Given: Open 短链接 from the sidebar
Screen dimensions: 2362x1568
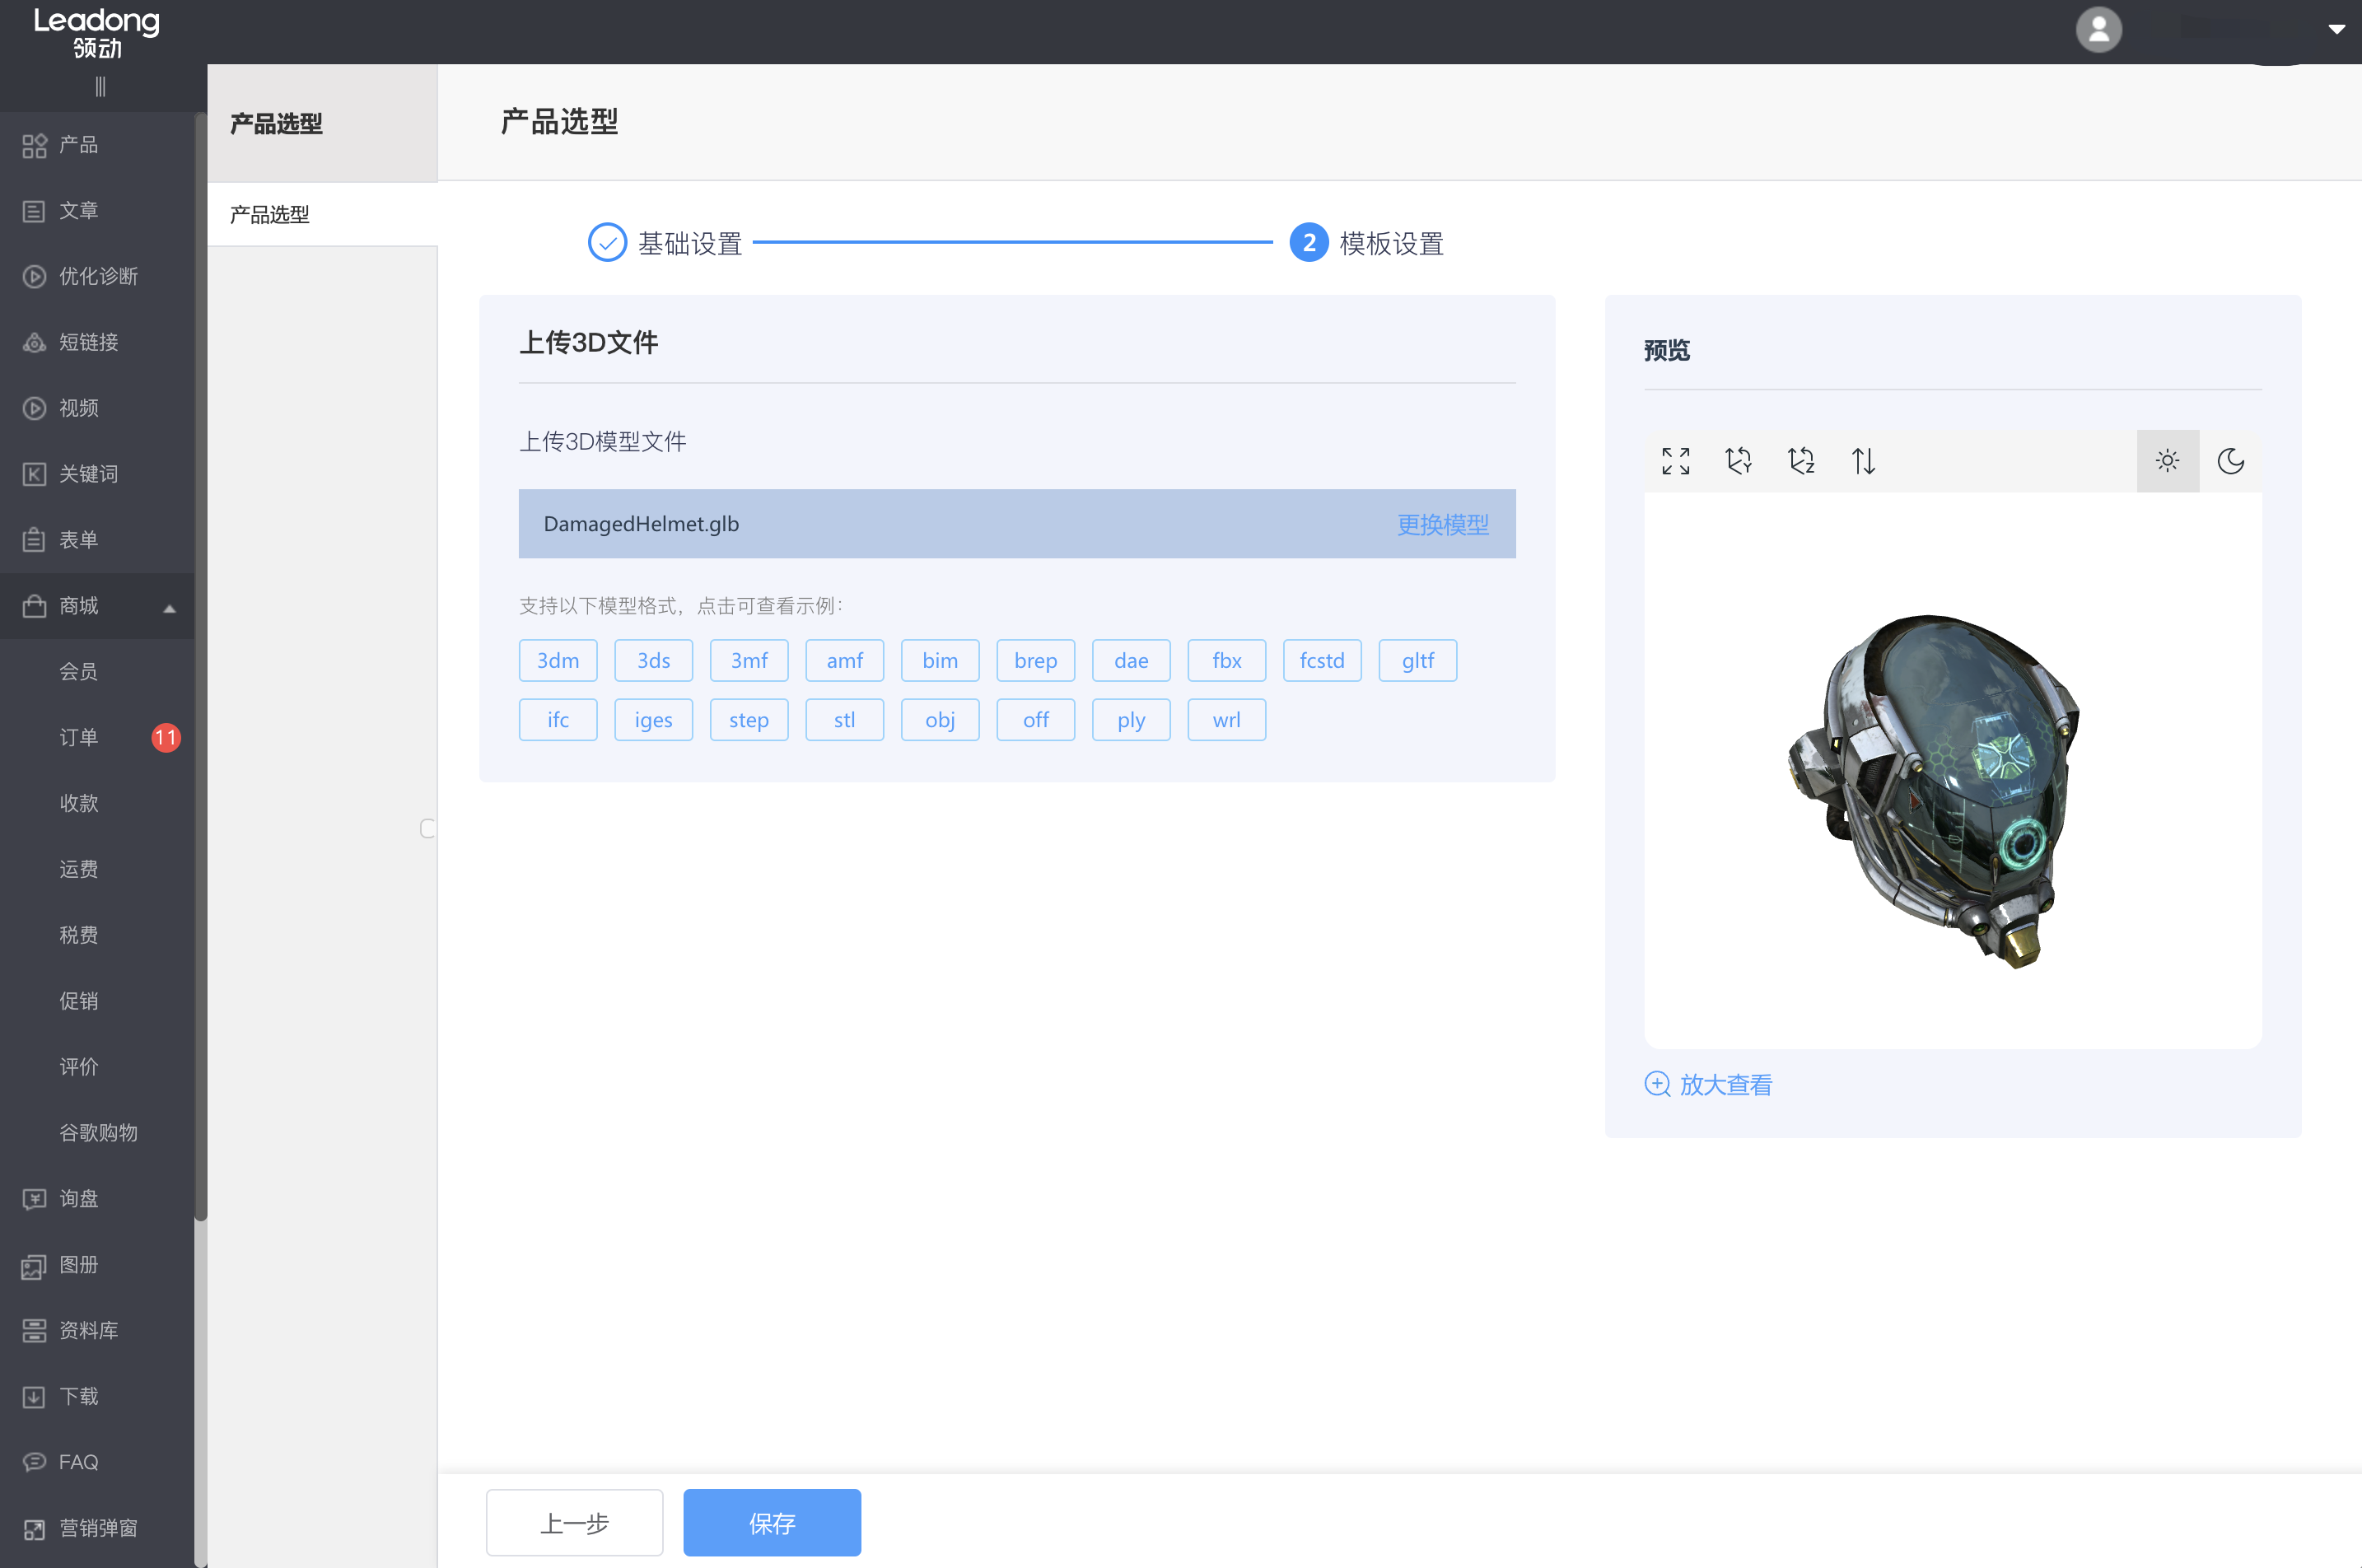Looking at the screenshot, I should click(x=87, y=342).
